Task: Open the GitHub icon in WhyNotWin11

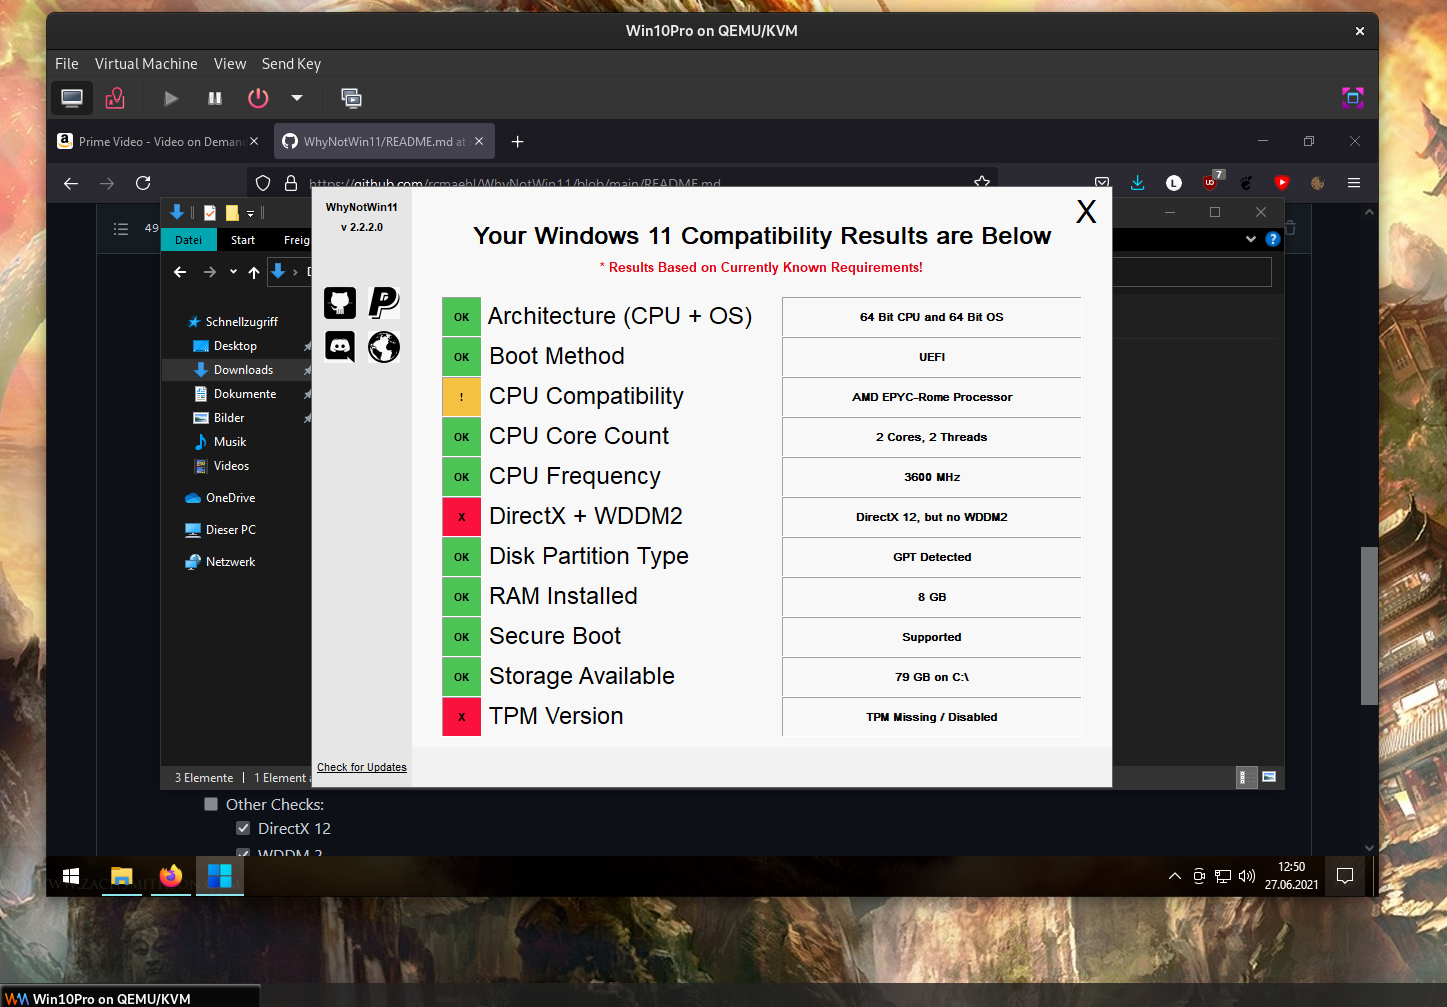Action: (x=340, y=303)
